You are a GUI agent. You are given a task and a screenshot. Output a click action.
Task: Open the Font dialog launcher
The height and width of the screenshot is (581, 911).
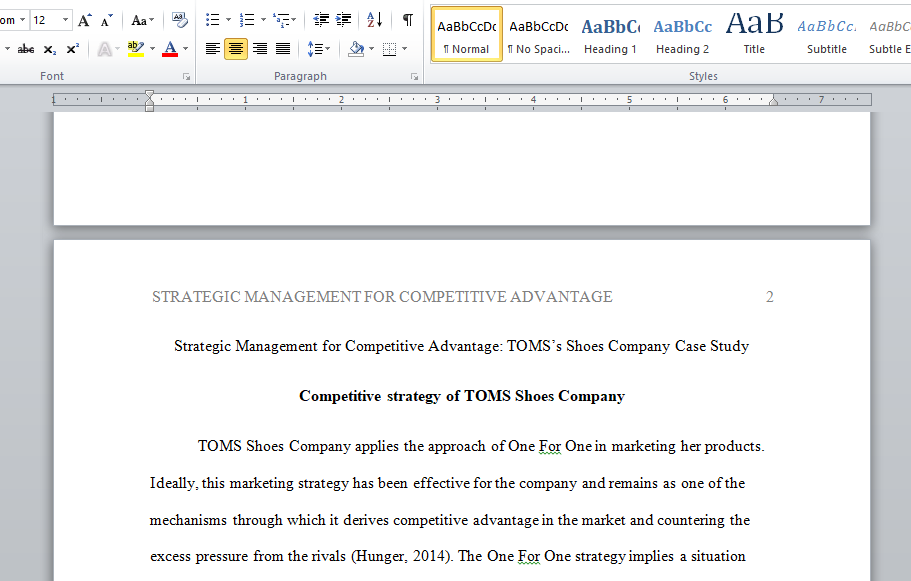tap(186, 76)
